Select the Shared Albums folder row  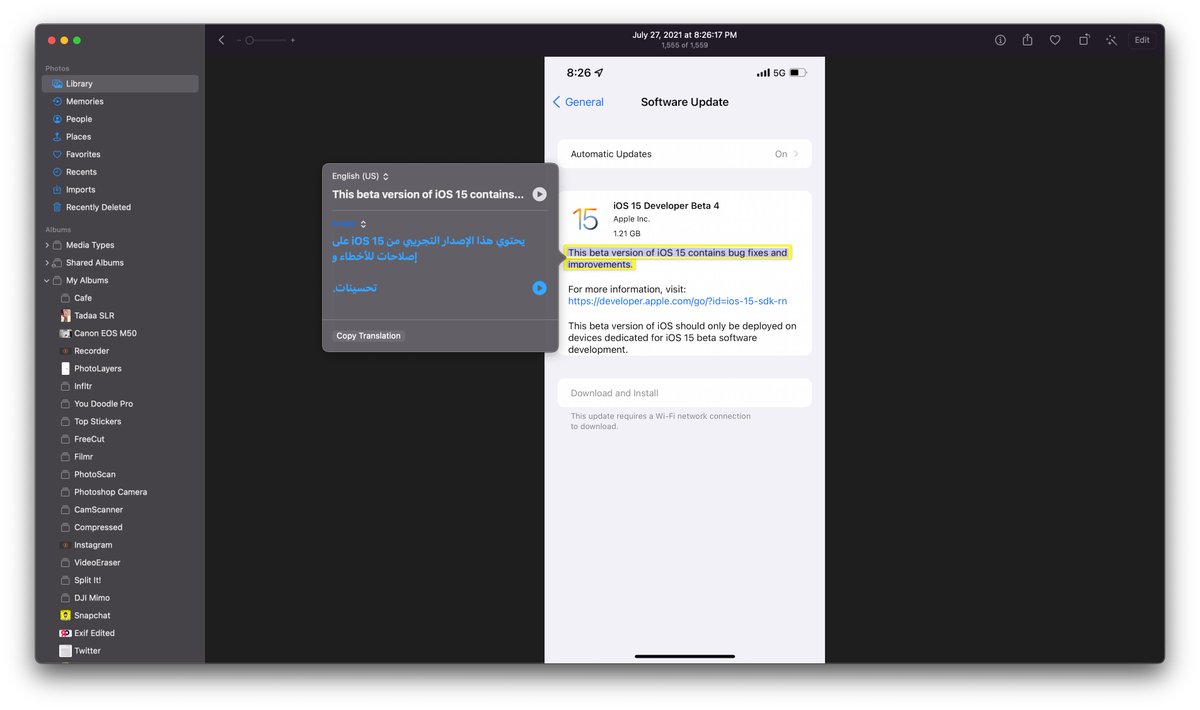tap(120, 263)
